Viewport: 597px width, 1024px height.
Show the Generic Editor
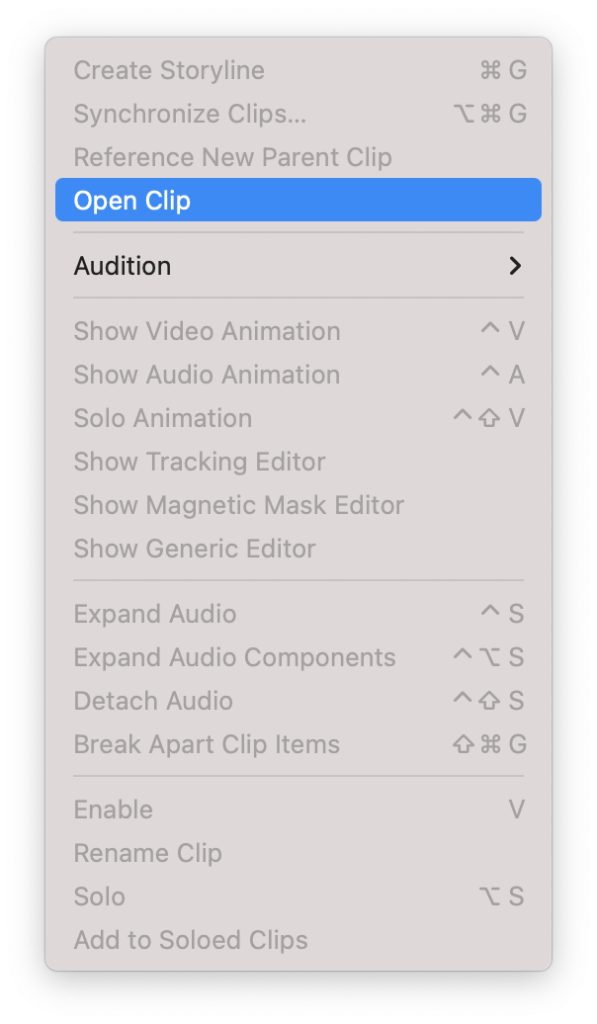point(194,548)
